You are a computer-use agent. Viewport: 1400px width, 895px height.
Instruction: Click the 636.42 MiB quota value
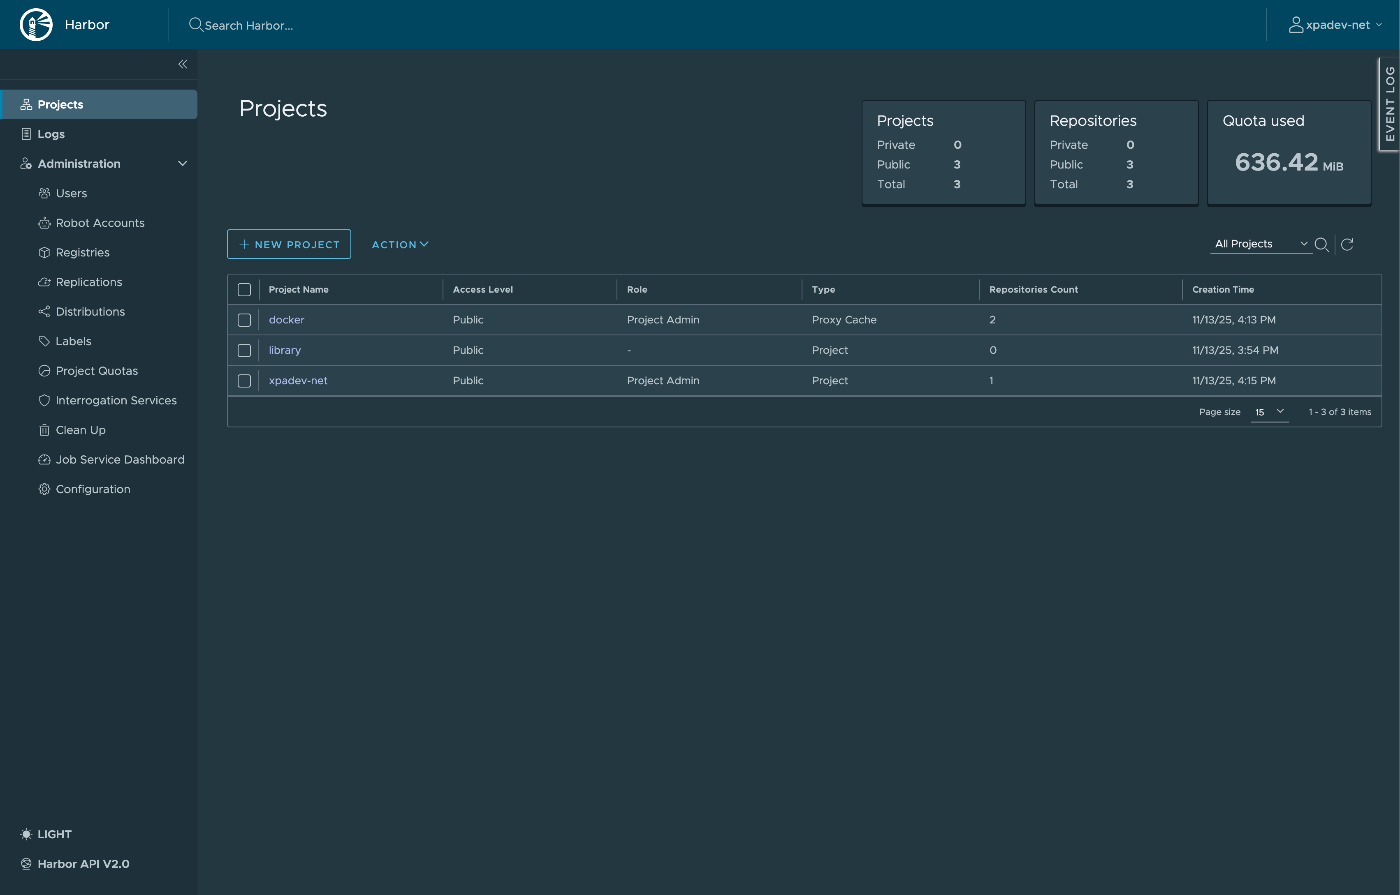(1289, 162)
